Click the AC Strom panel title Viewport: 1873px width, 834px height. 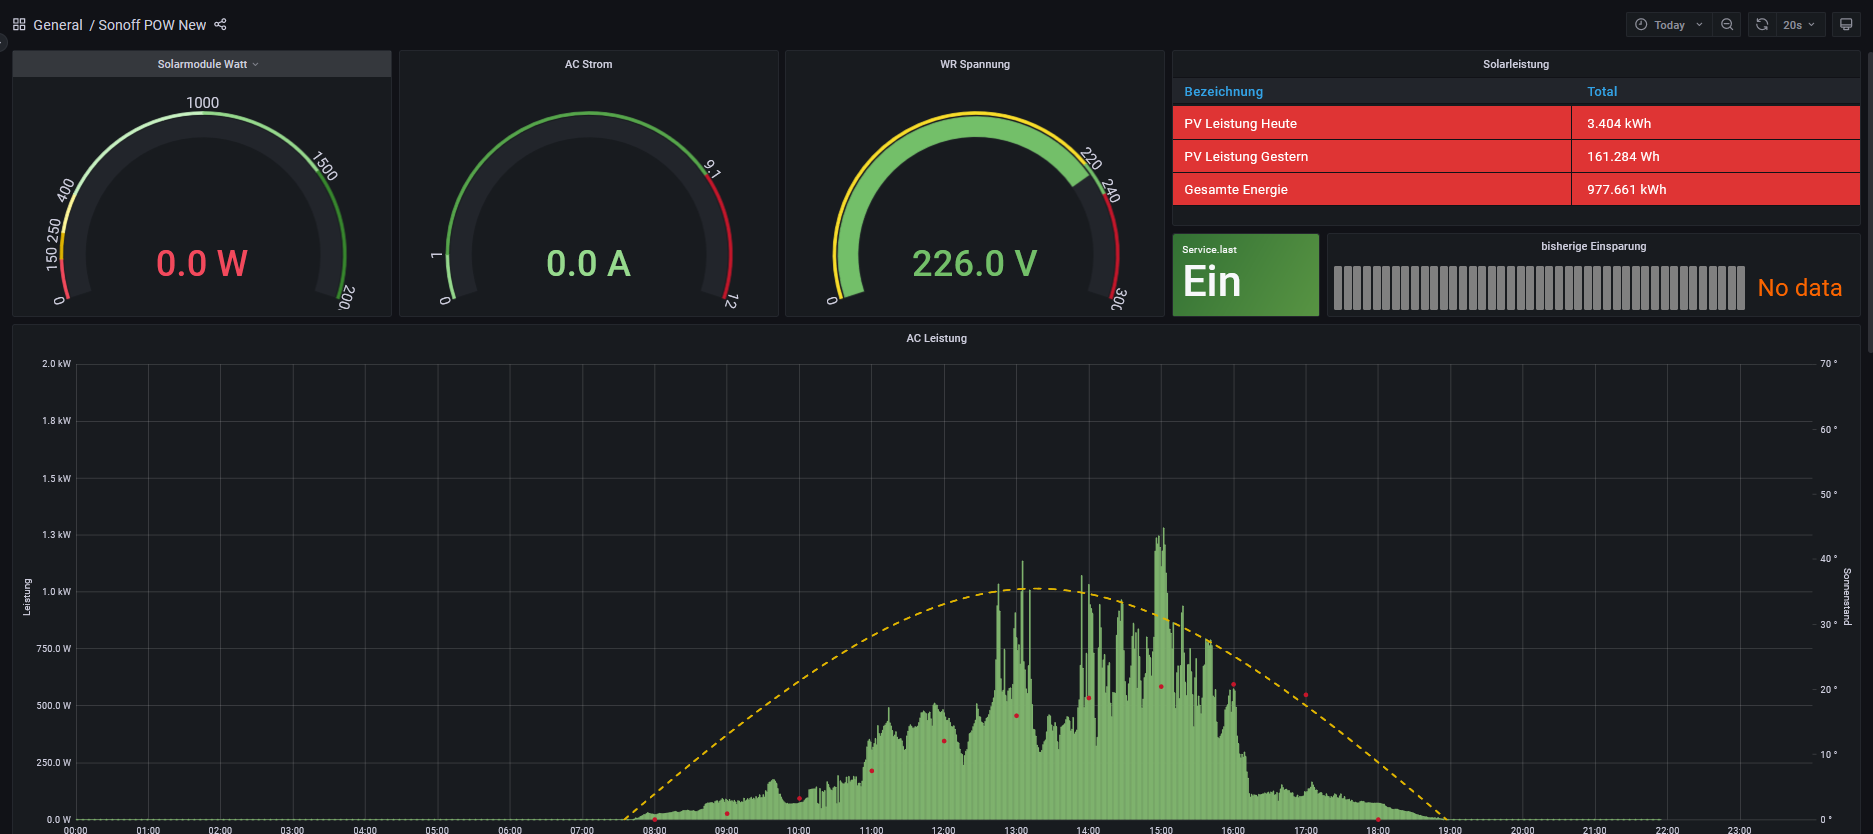pos(588,64)
